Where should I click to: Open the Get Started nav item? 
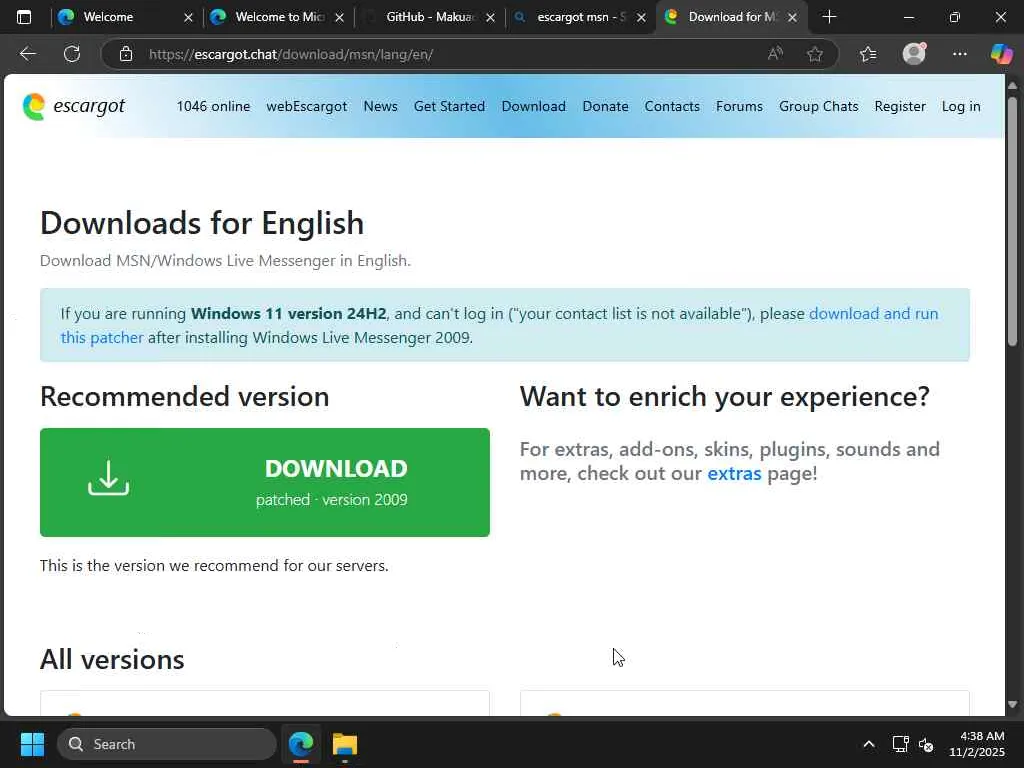(449, 106)
